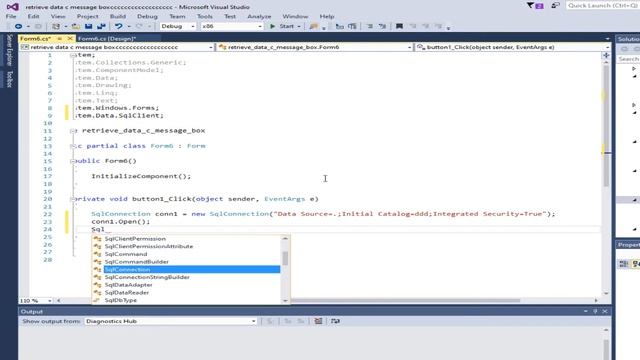The height and width of the screenshot is (360, 640).
Task: Open the Tools menu
Action: click(x=204, y=16)
